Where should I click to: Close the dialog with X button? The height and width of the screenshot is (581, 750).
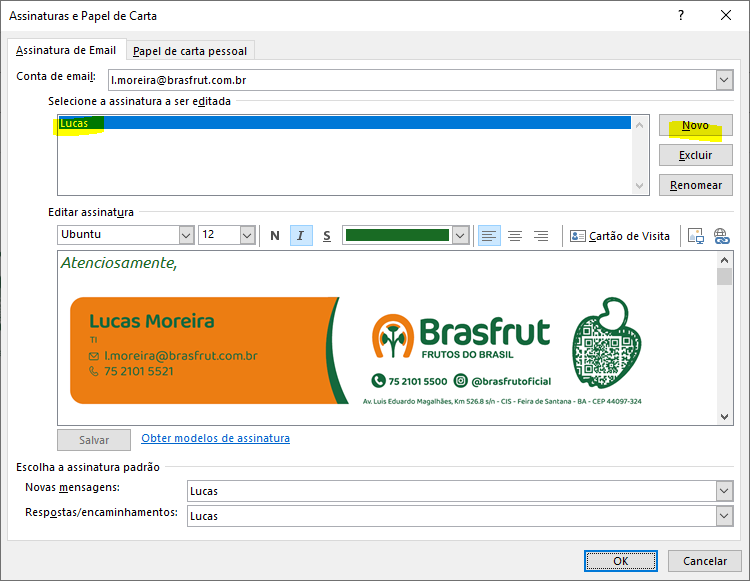[x=726, y=15]
